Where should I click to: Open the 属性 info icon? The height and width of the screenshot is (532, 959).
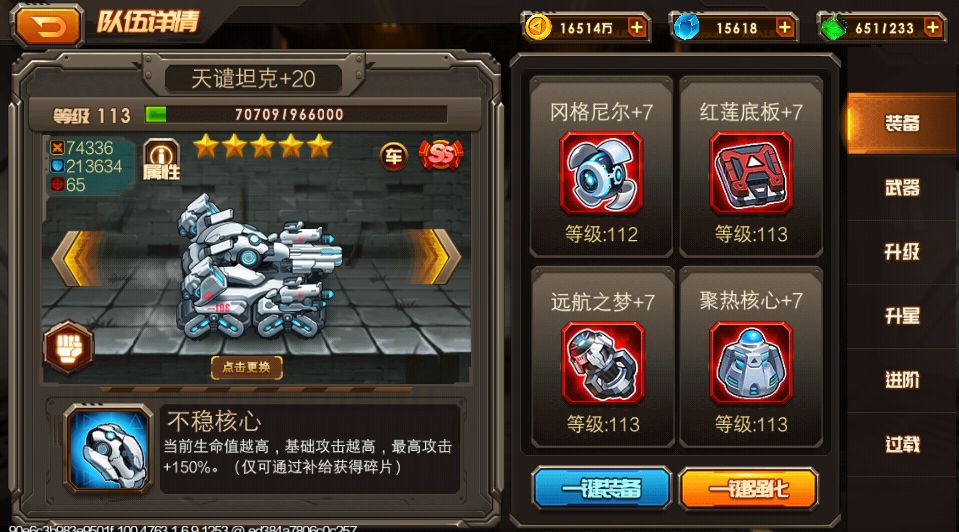pyautogui.click(x=161, y=159)
